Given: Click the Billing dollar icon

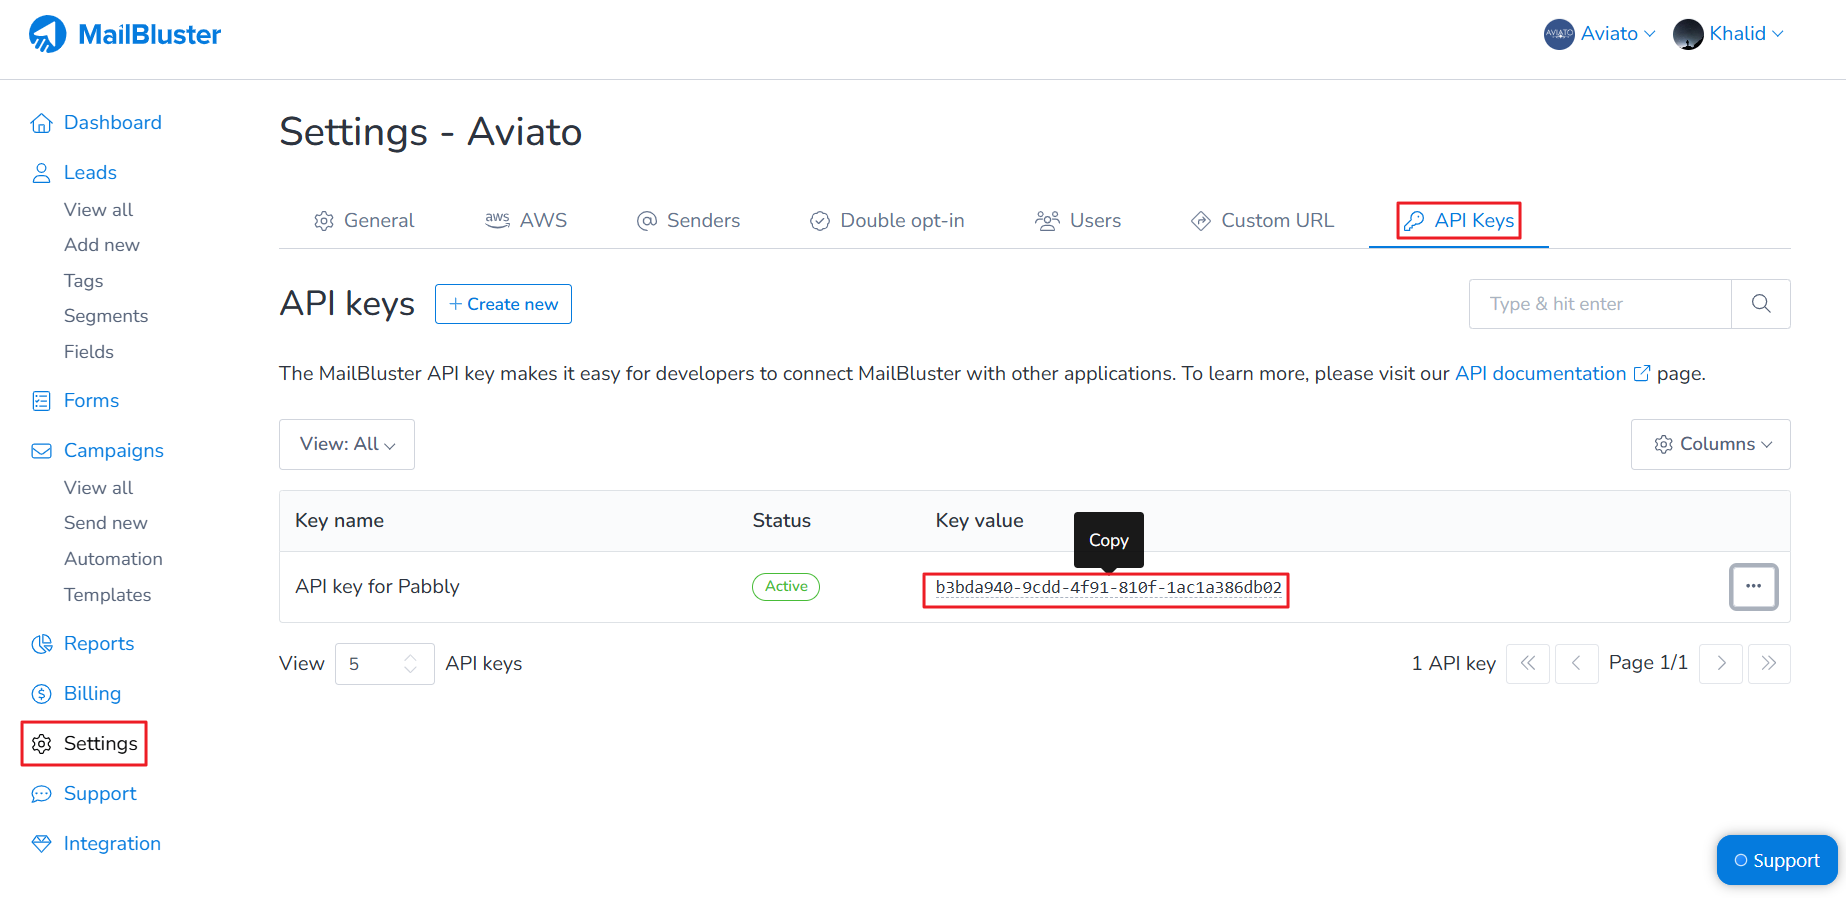Looking at the screenshot, I should (41, 694).
